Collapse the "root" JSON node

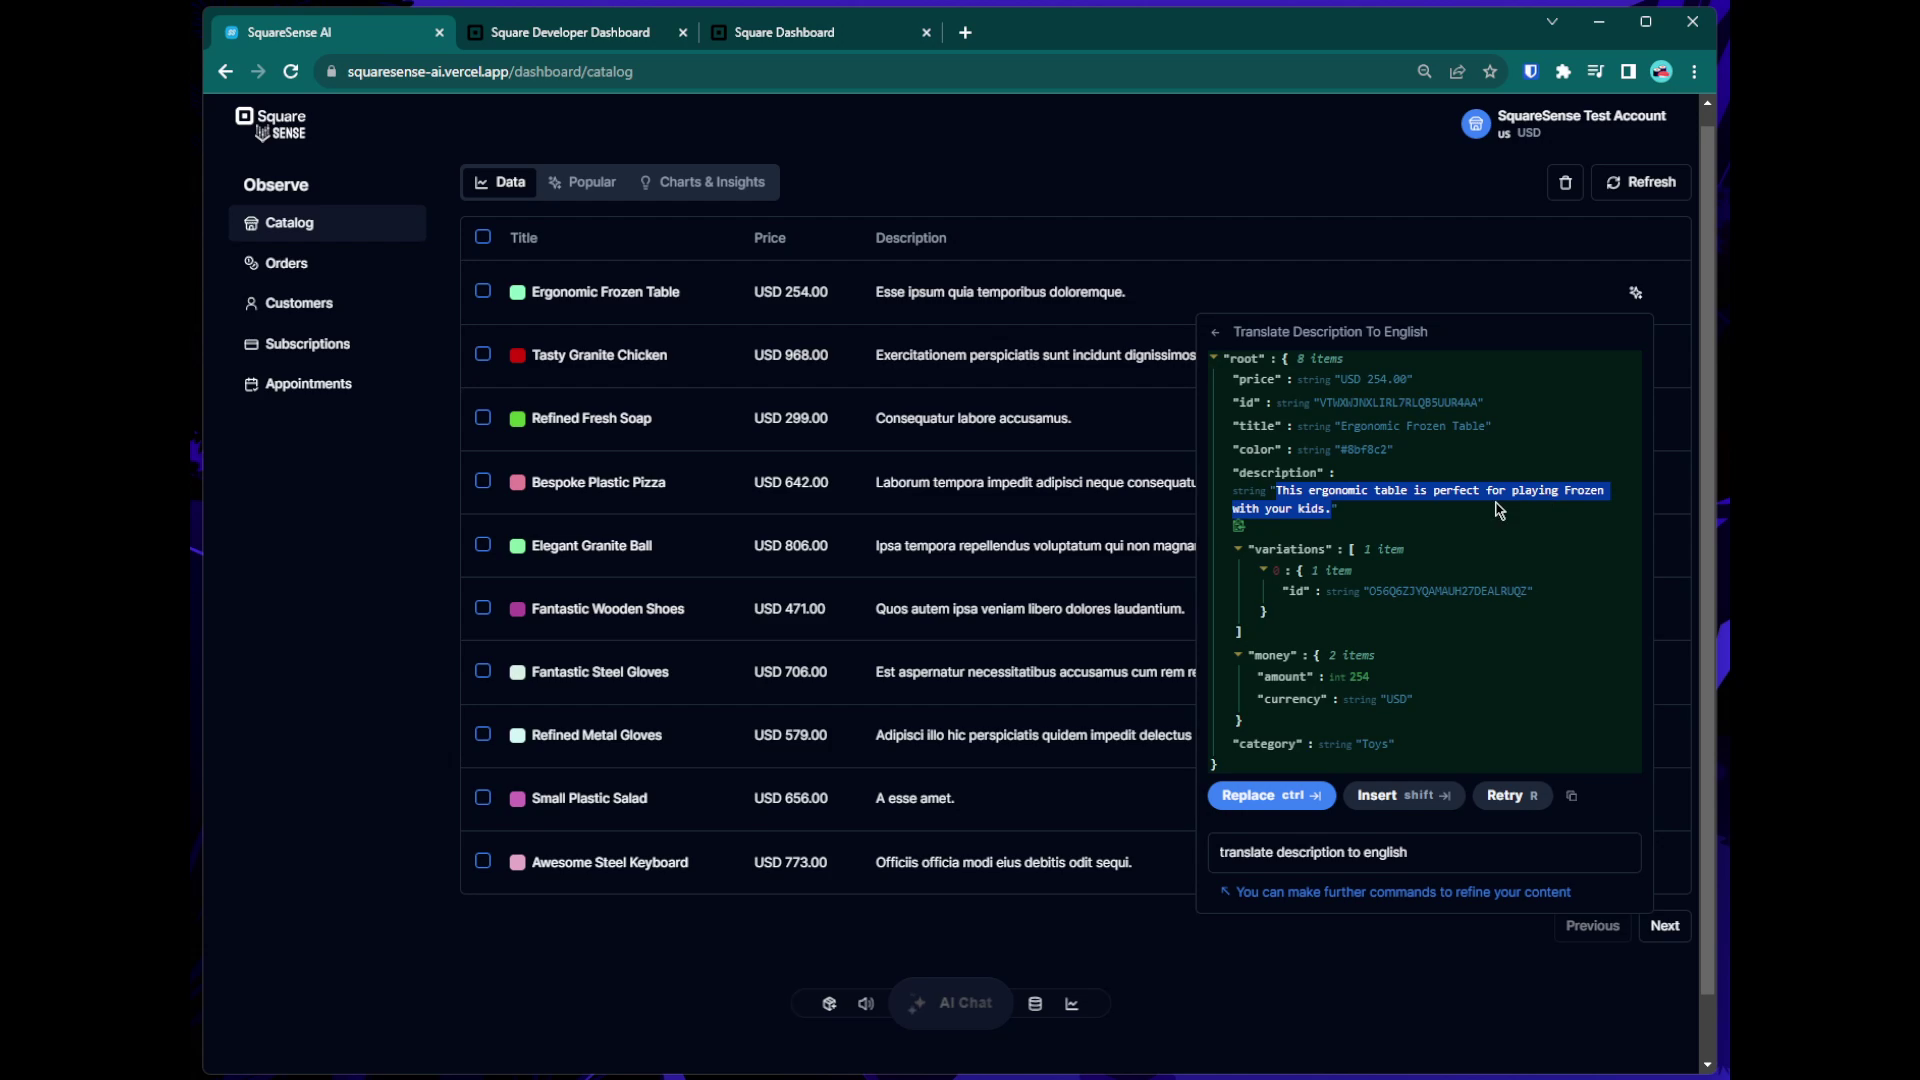point(1214,358)
